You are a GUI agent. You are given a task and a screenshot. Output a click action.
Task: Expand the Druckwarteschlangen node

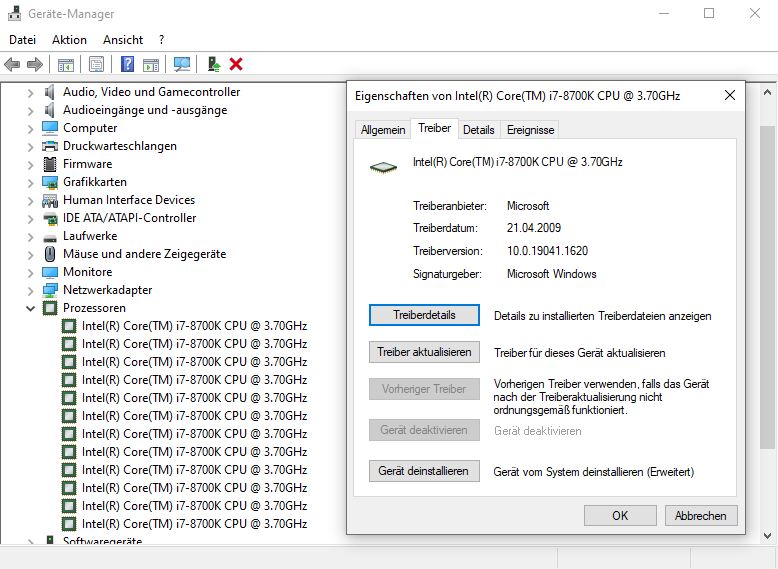point(30,147)
